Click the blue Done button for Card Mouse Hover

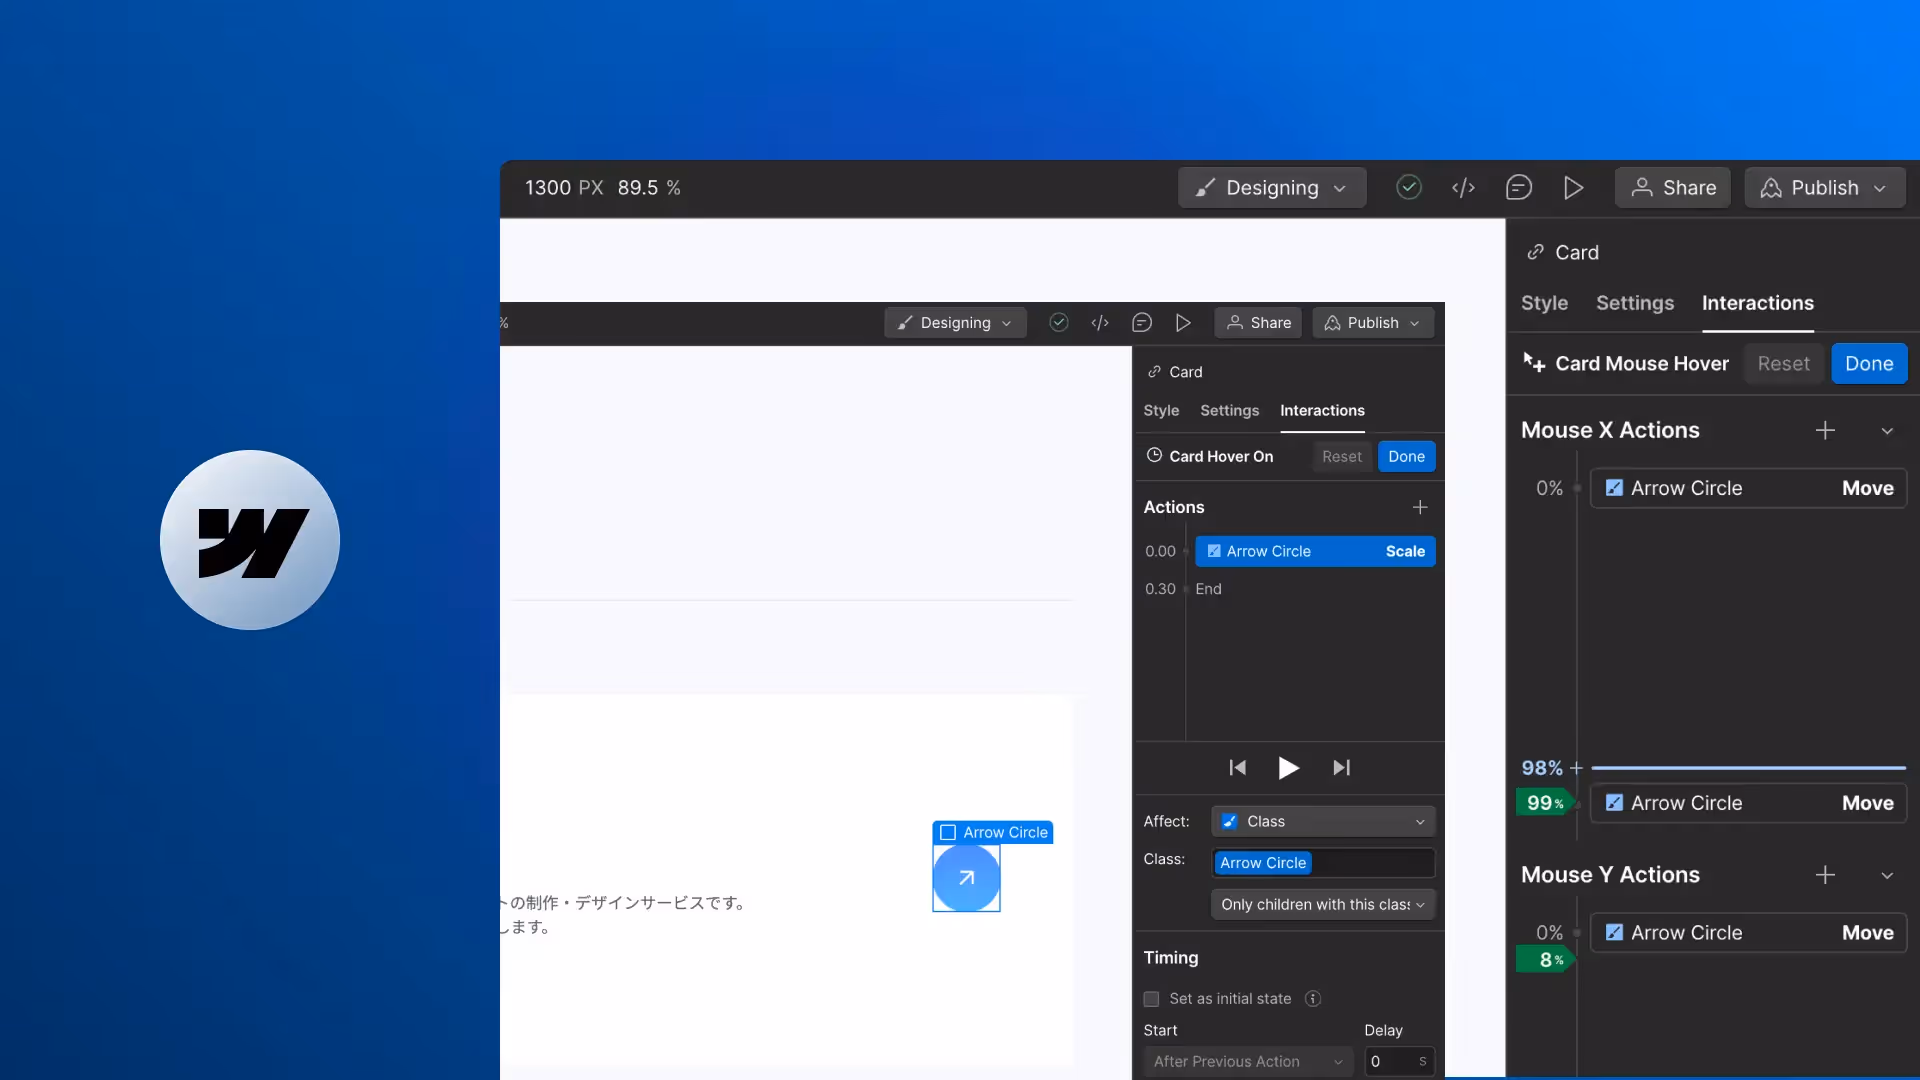[x=1868, y=364]
